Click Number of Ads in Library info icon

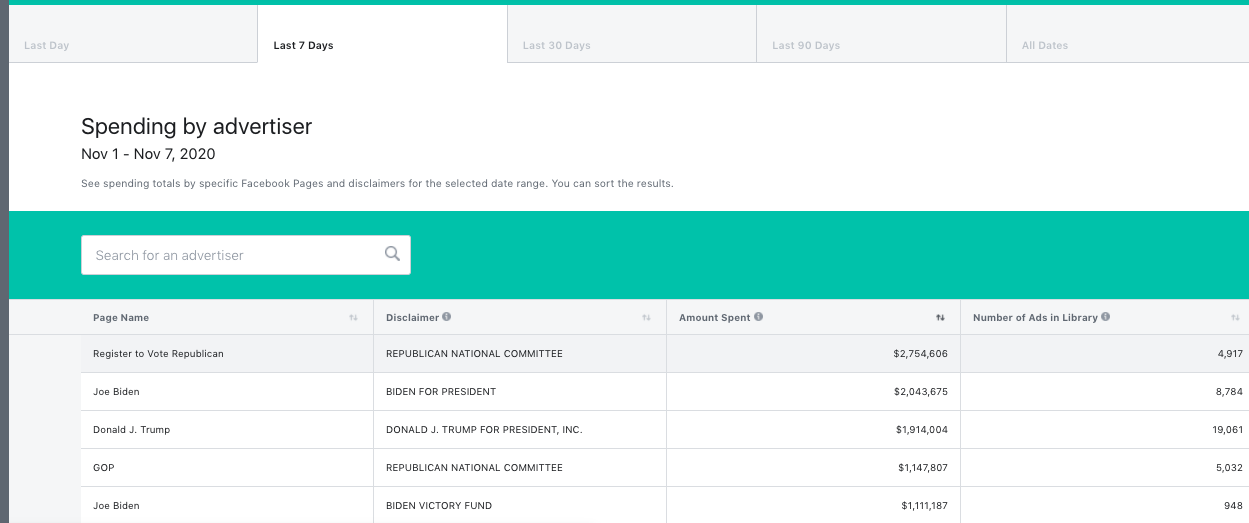[x=1105, y=317]
